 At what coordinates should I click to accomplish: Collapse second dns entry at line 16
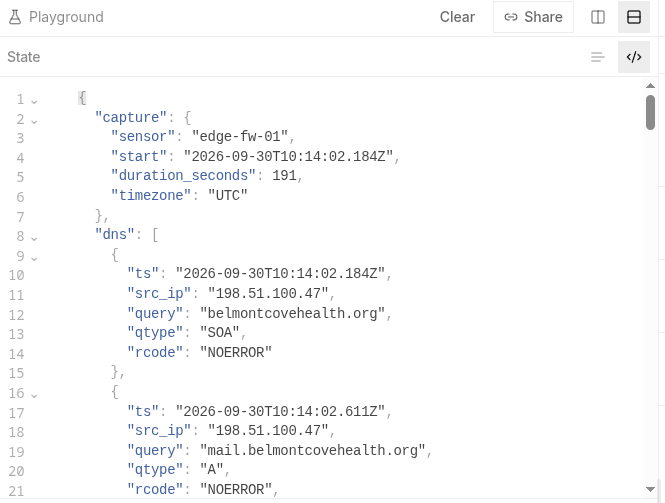pyautogui.click(x=34, y=395)
